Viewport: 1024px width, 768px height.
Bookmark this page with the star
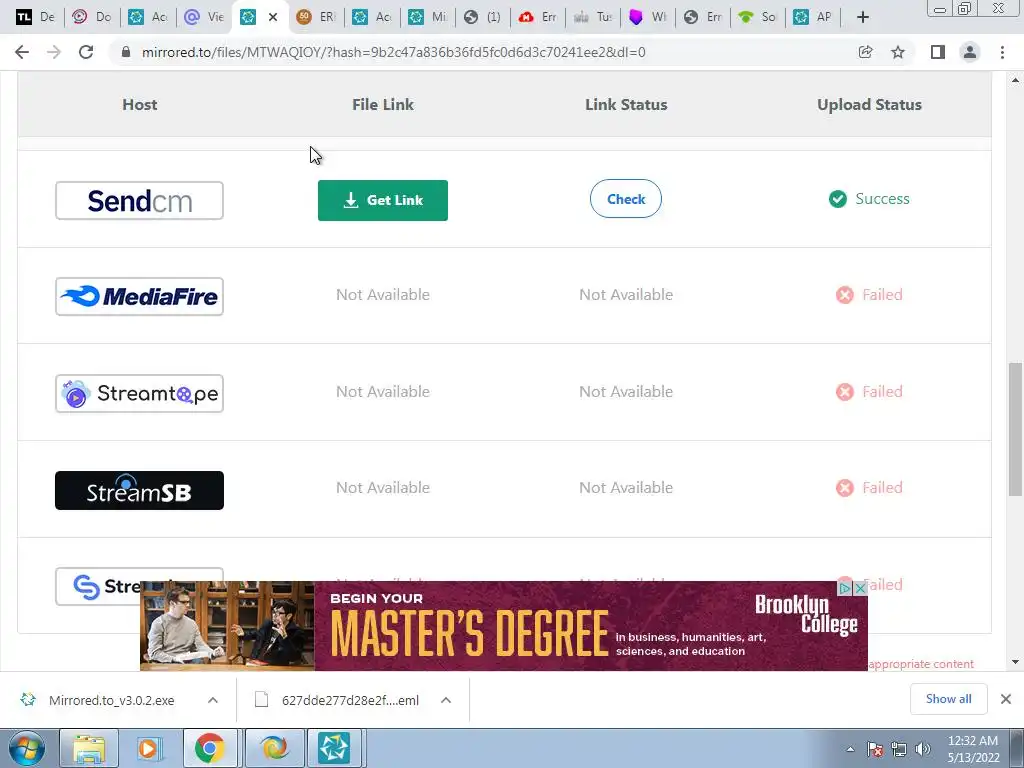click(898, 52)
